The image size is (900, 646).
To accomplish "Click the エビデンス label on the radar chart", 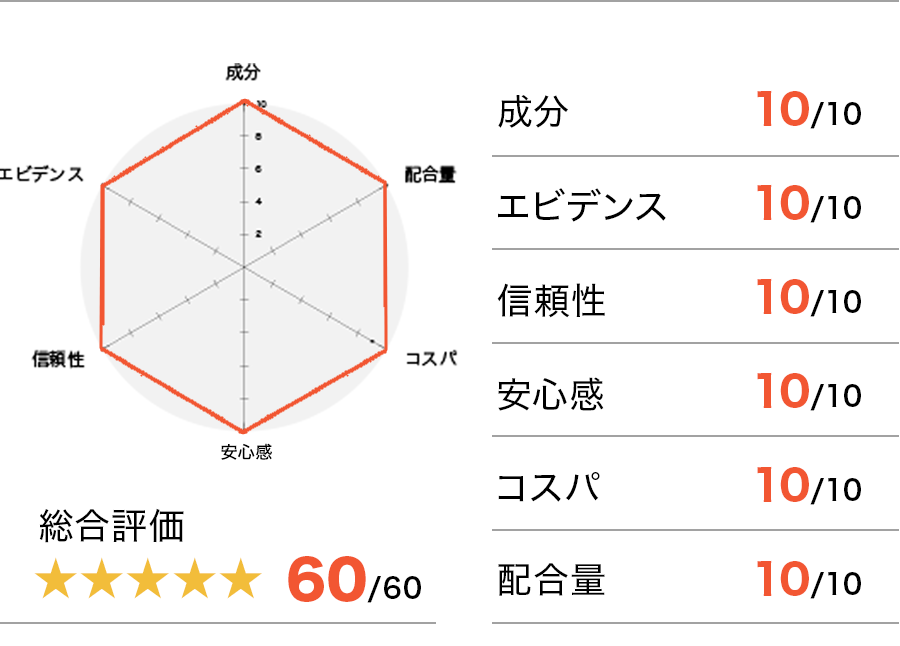I will [42, 175].
